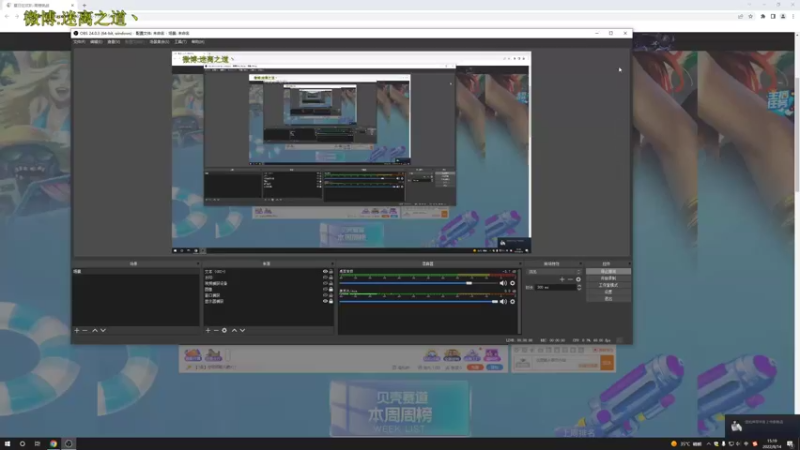Open the desktop audio gear settings
The width and height of the screenshot is (800, 450).
513,283
